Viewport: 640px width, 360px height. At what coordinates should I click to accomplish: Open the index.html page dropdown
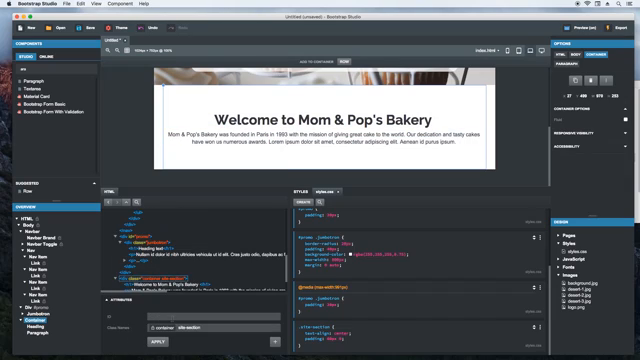point(487,51)
